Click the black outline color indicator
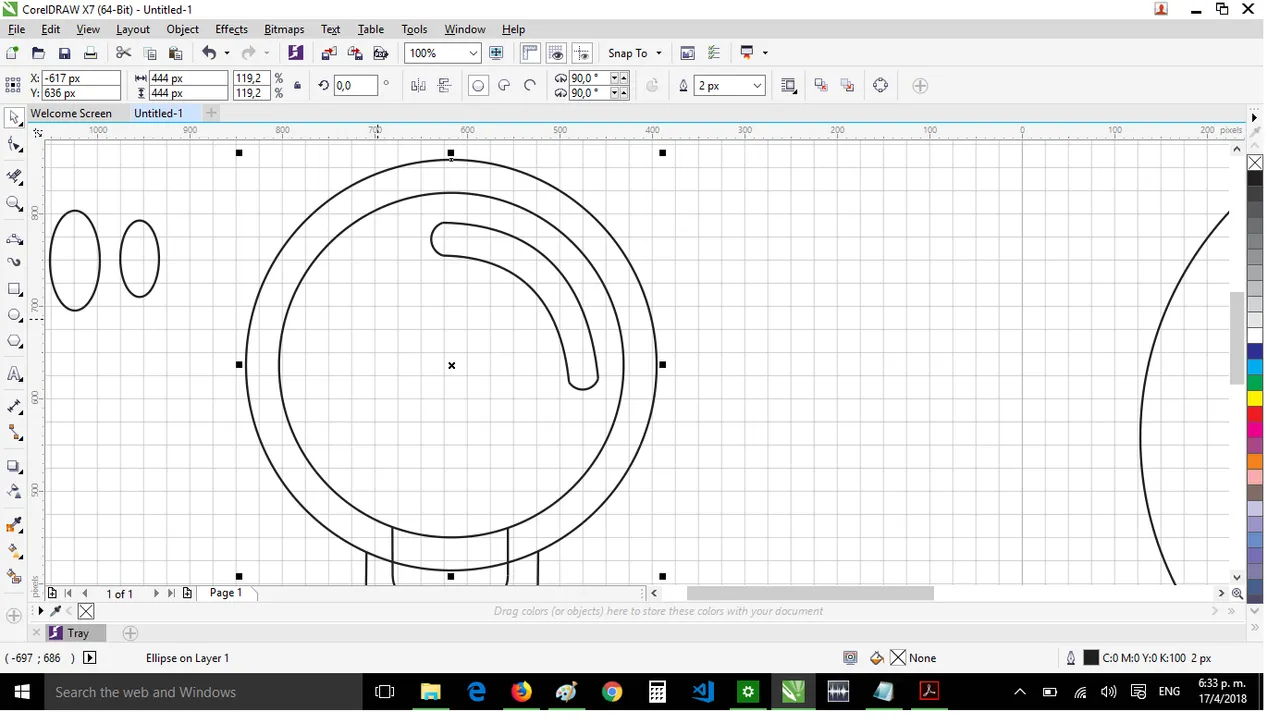Viewport: 1280px width, 721px height. [x=1091, y=658]
